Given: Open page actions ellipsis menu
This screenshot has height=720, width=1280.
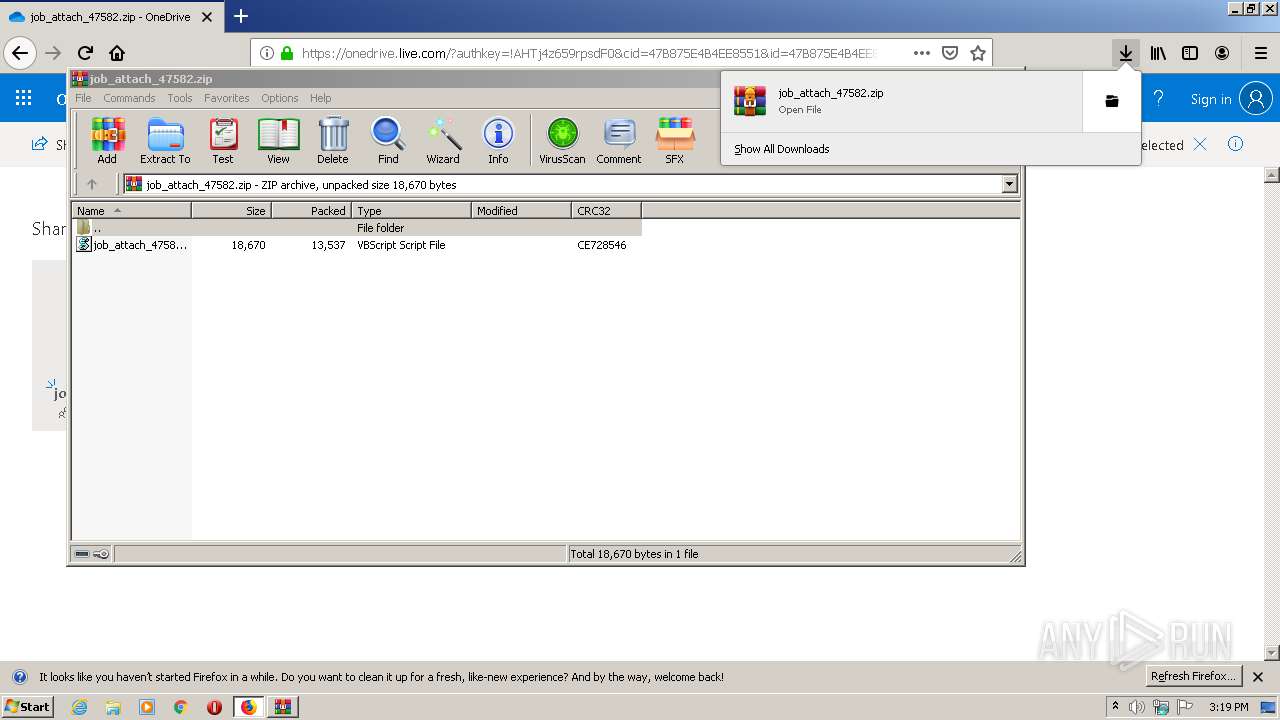Looking at the screenshot, I should click(922, 53).
